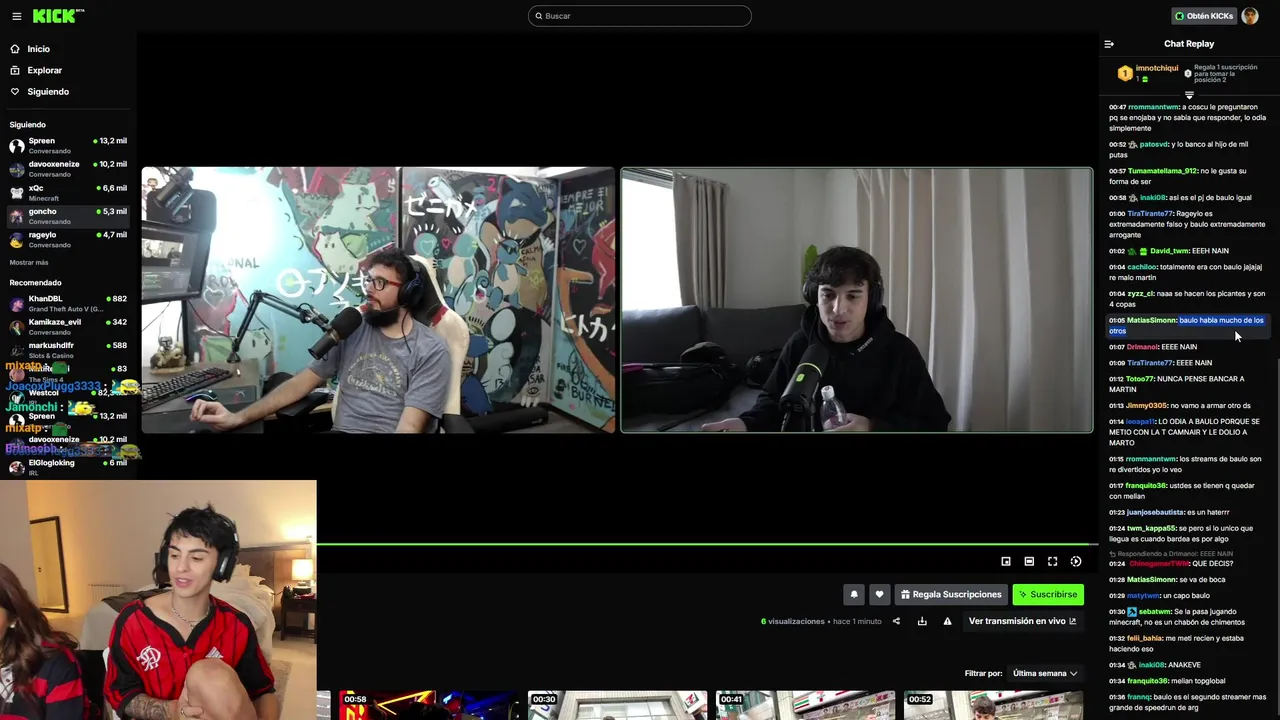The height and width of the screenshot is (720, 1280).
Task: Click felii_bahia chat message at 01:32
Action: (1187, 643)
